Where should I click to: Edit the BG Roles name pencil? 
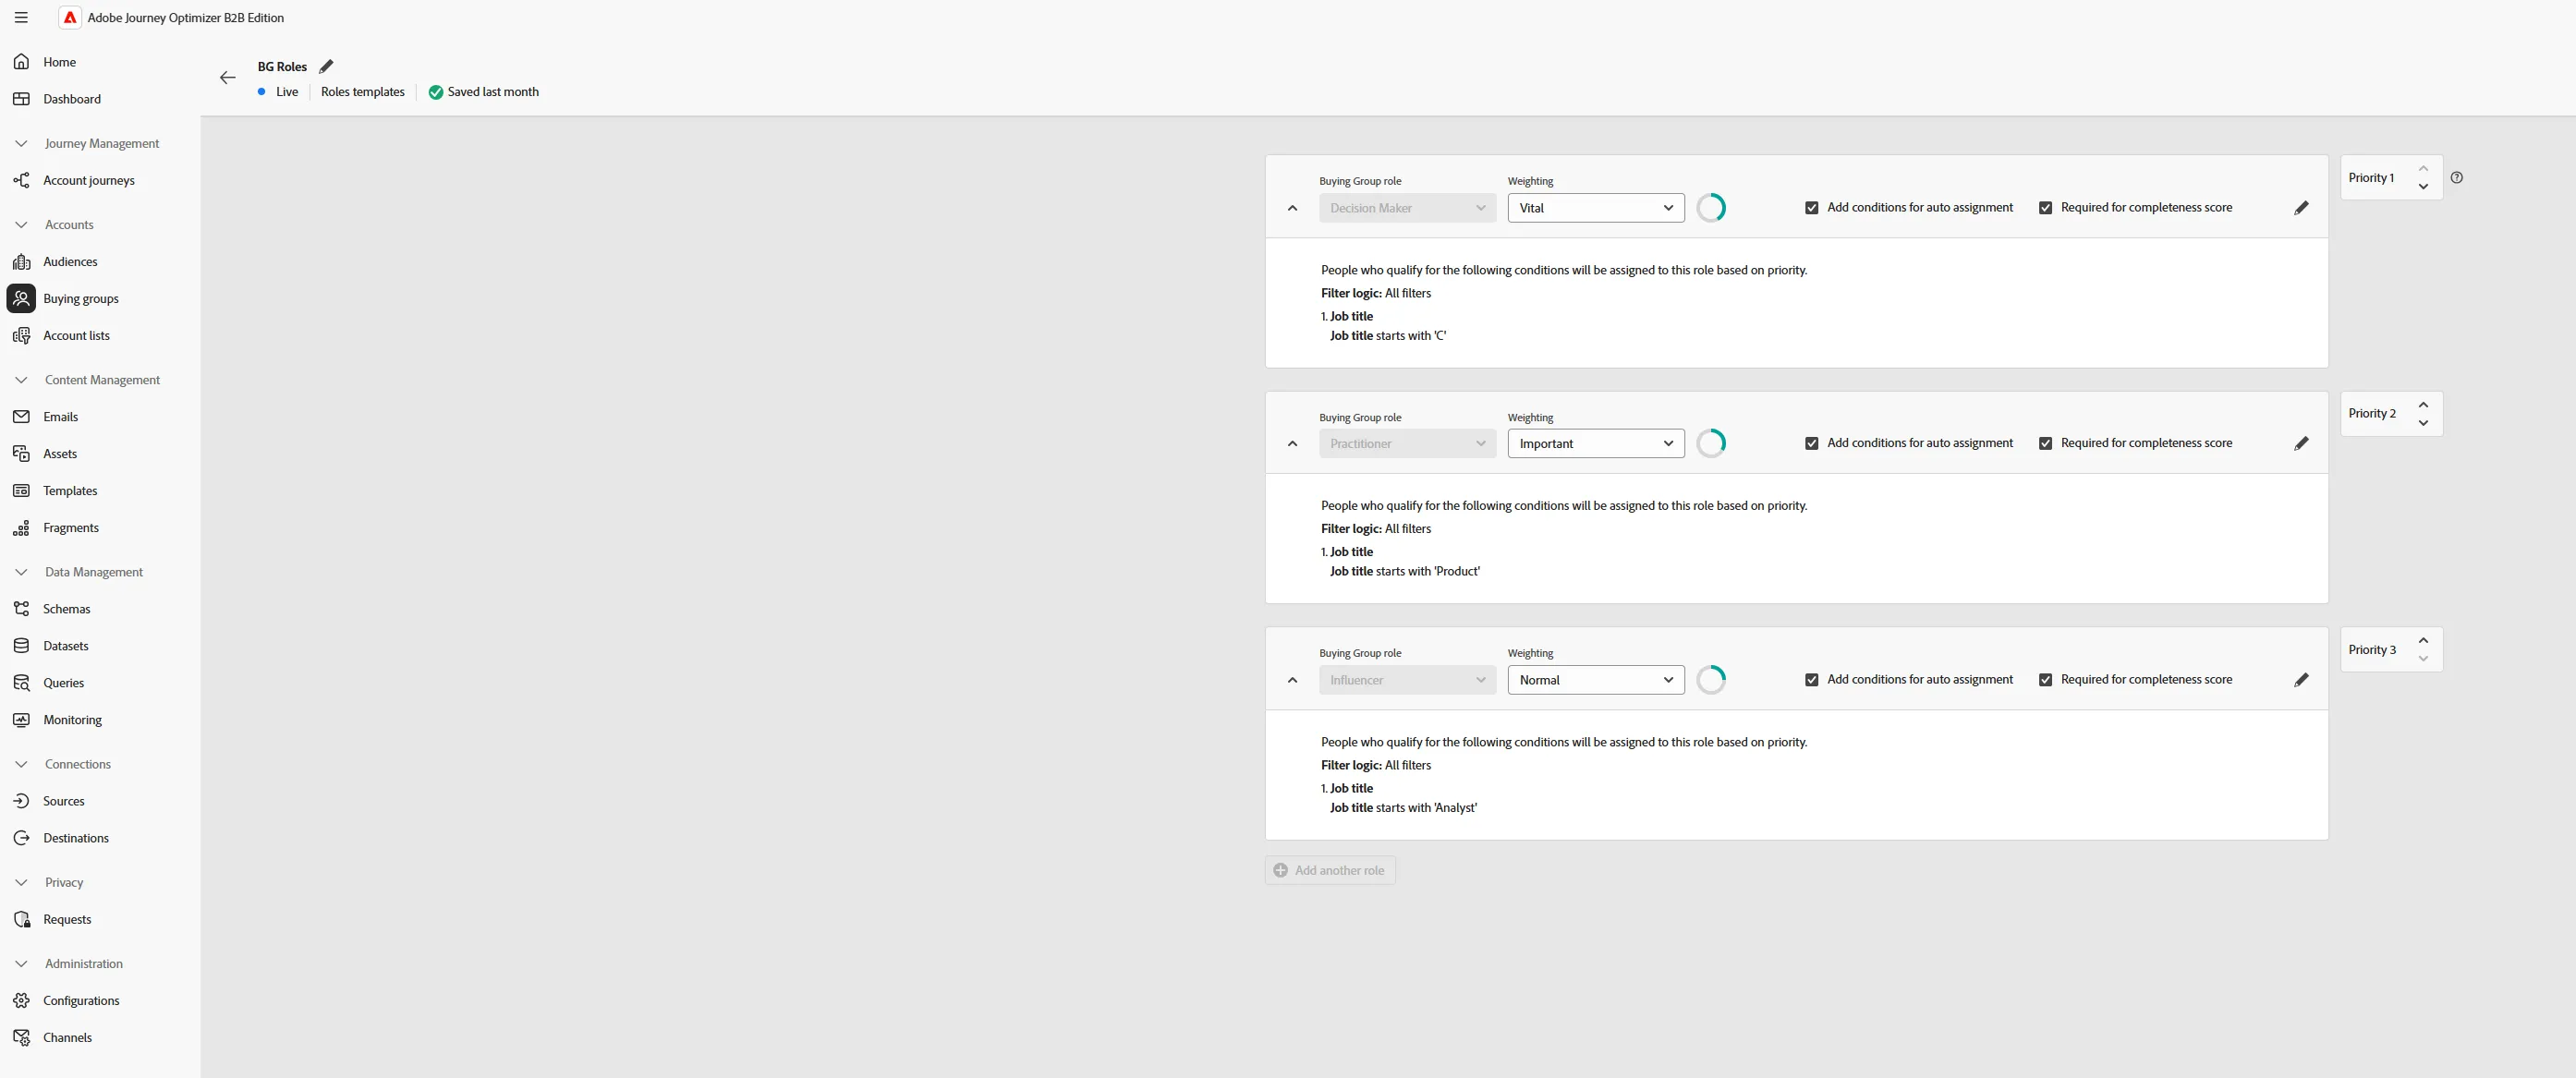point(326,67)
